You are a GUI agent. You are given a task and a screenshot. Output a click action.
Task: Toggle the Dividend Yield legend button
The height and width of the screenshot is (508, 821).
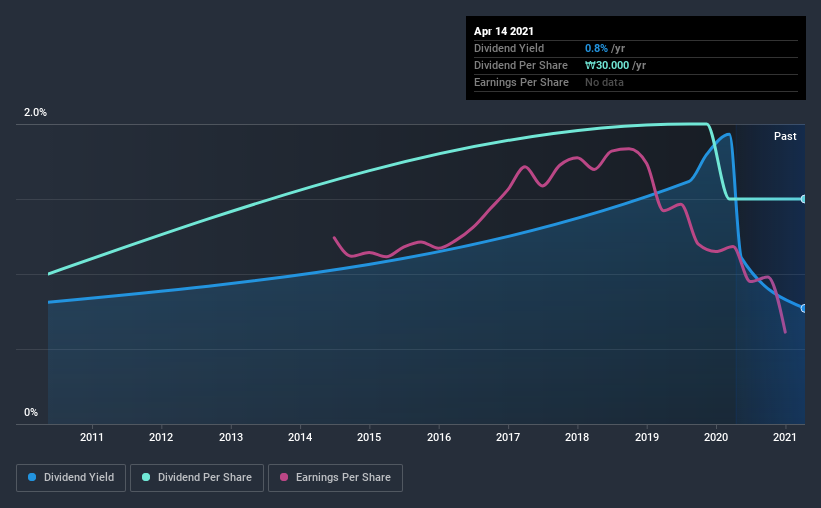click(x=71, y=478)
